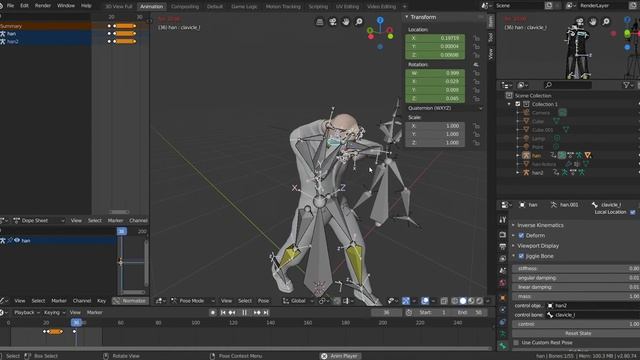640x360 pixels.
Task: Toggle the Local Location checkbox
Action: tap(633, 212)
